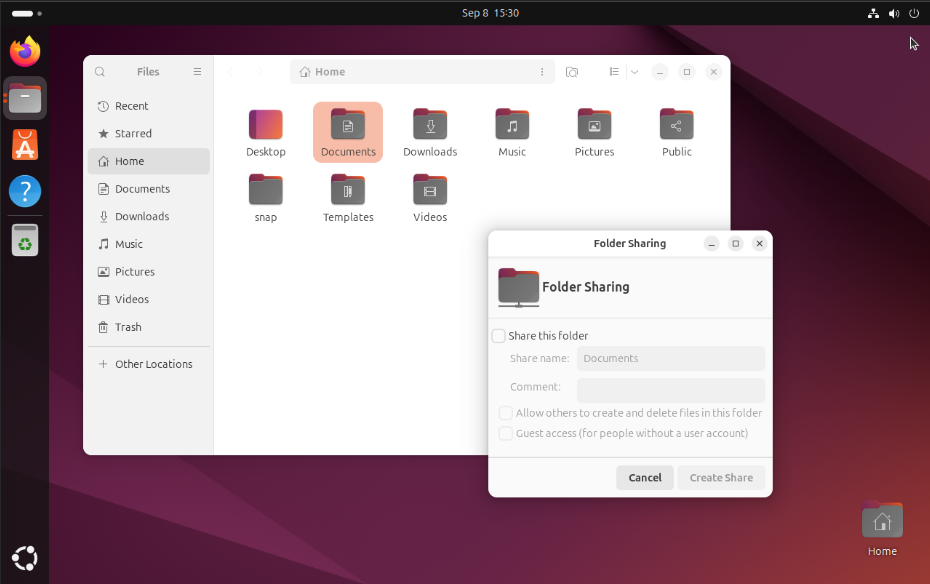Open the system volume indicator

pyautogui.click(x=893, y=13)
